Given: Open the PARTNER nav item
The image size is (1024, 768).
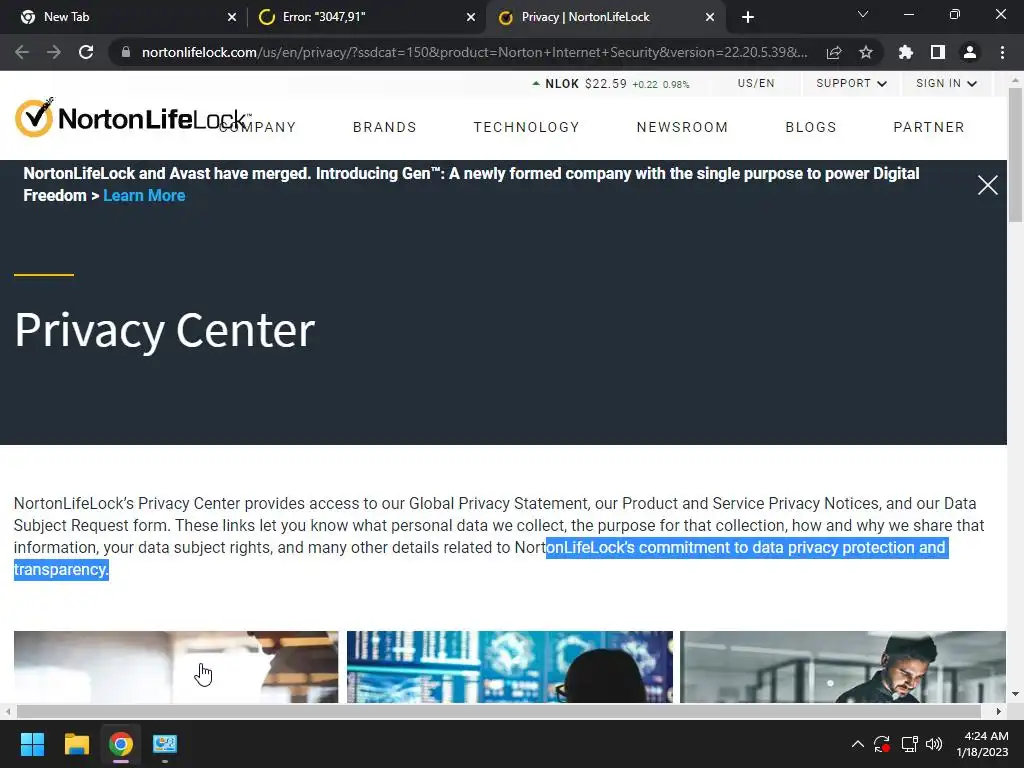Looking at the screenshot, I should click(x=929, y=127).
